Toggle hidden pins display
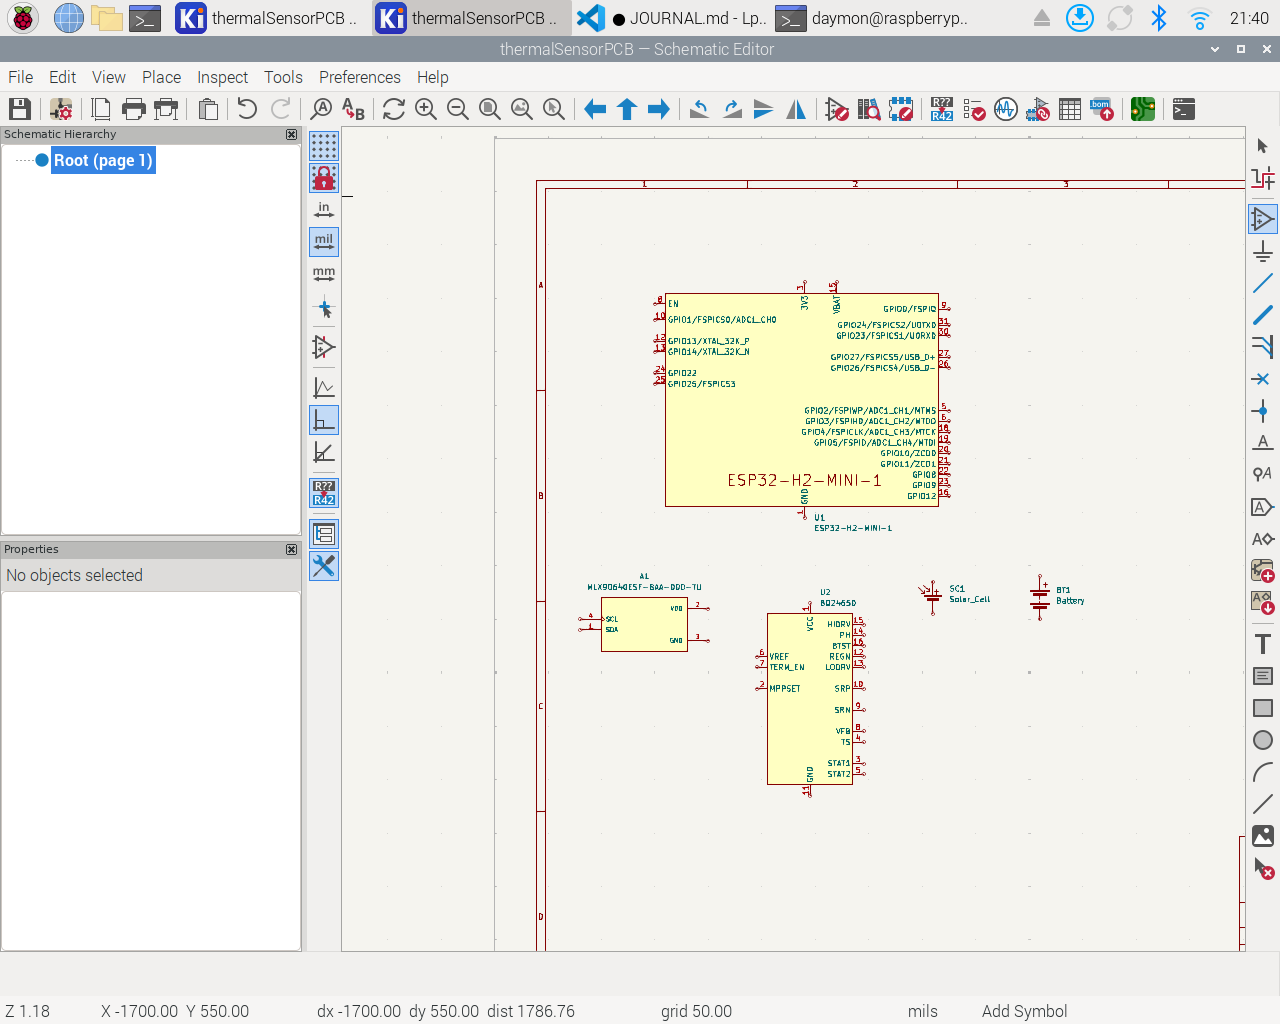This screenshot has width=1280, height=1024. [324, 347]
